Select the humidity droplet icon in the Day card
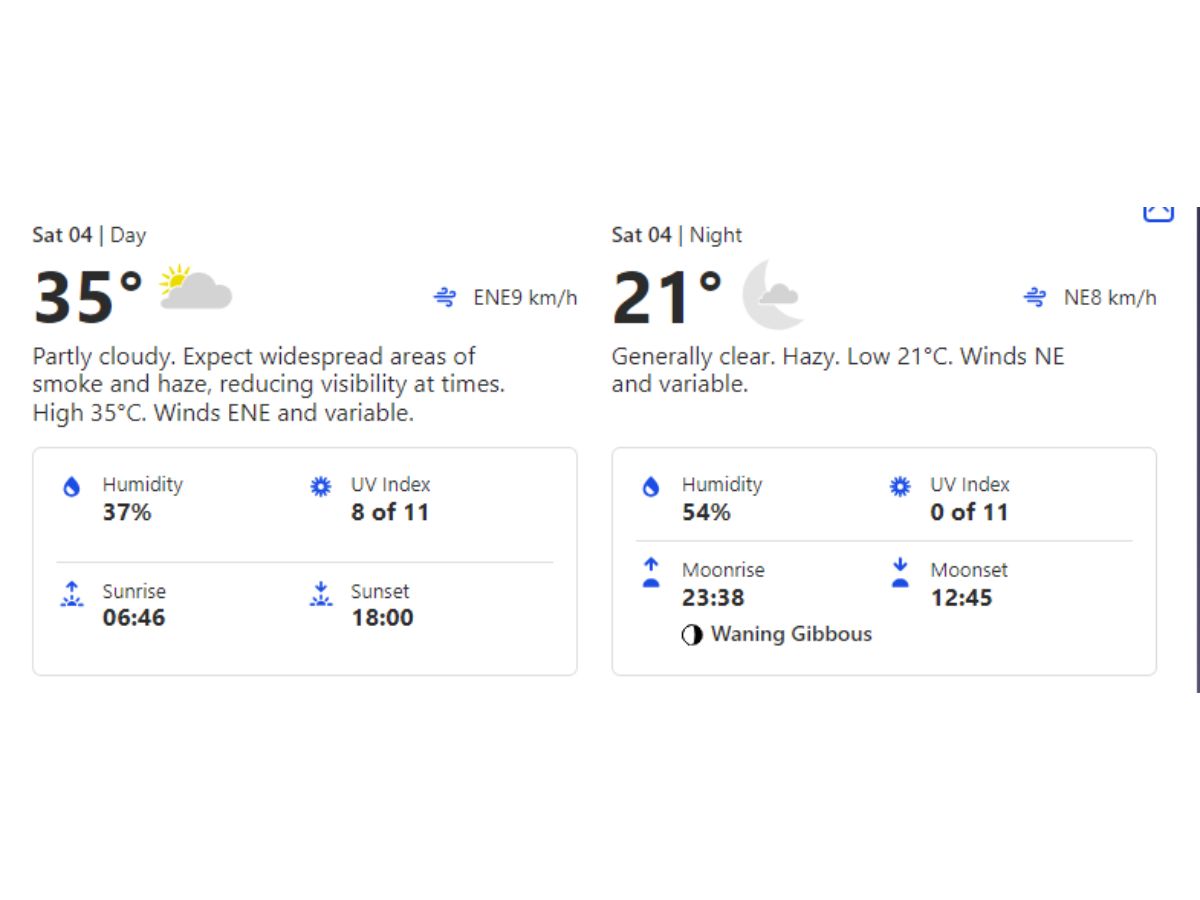Viewport: 1200px width, 900px height. tap(71, 487)
